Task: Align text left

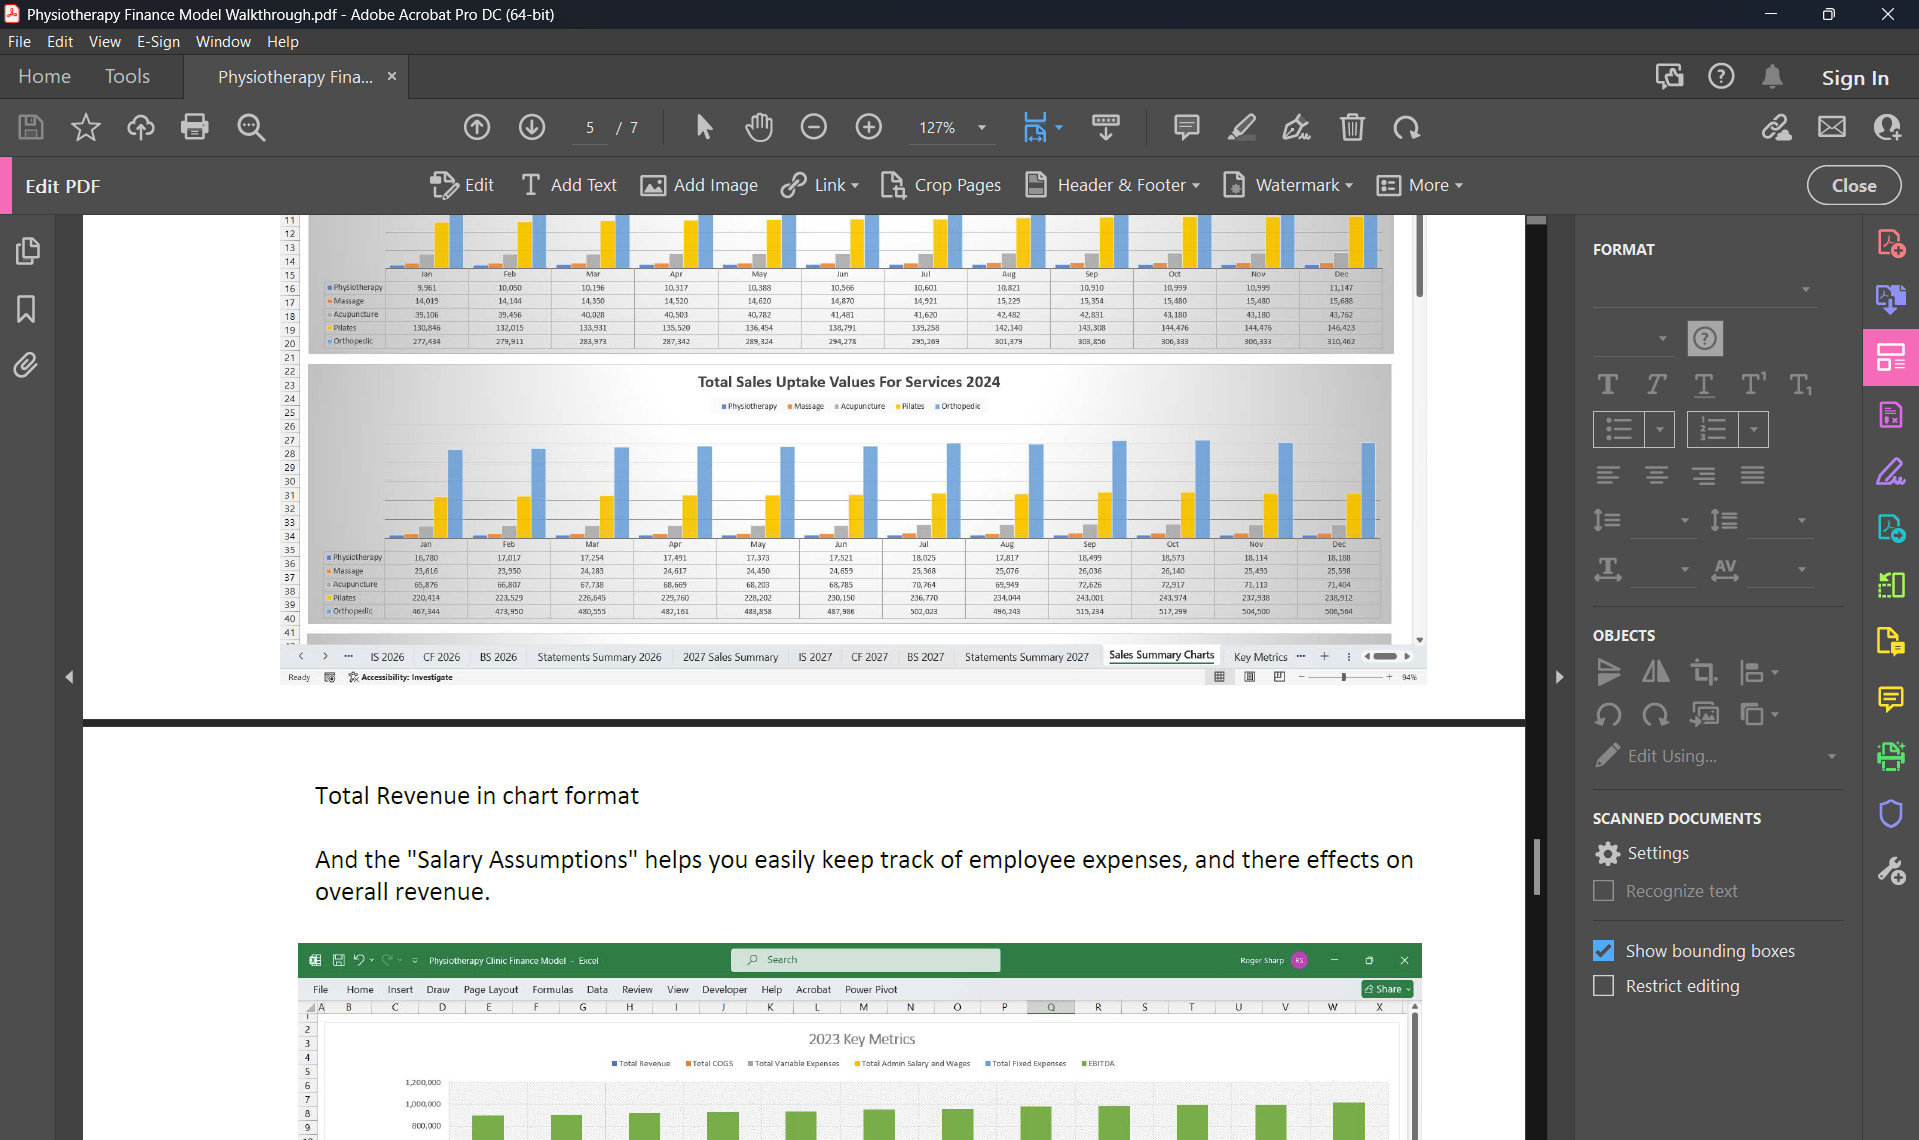Action: tap(1608, 476)
